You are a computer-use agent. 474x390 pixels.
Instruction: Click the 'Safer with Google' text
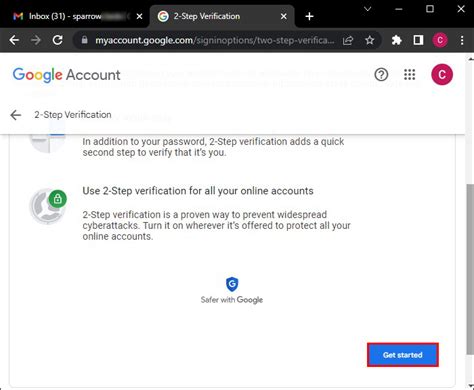click(x=232, y=300)
